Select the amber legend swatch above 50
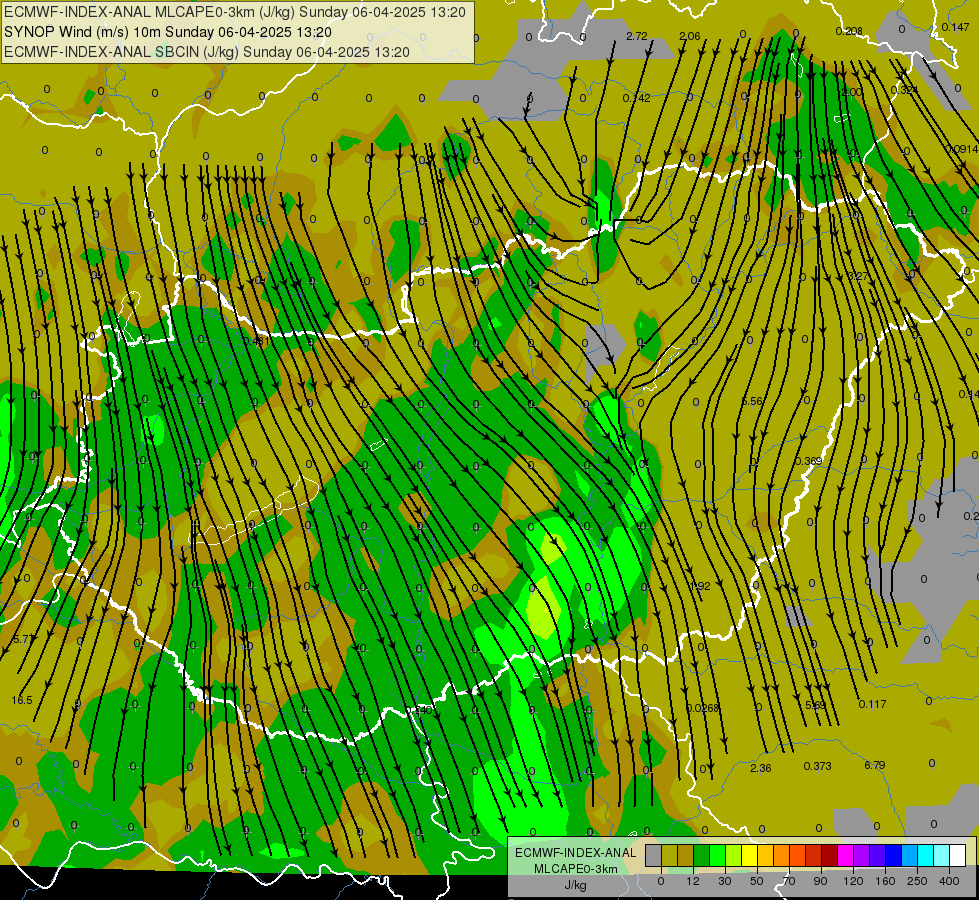 [766, 855]
